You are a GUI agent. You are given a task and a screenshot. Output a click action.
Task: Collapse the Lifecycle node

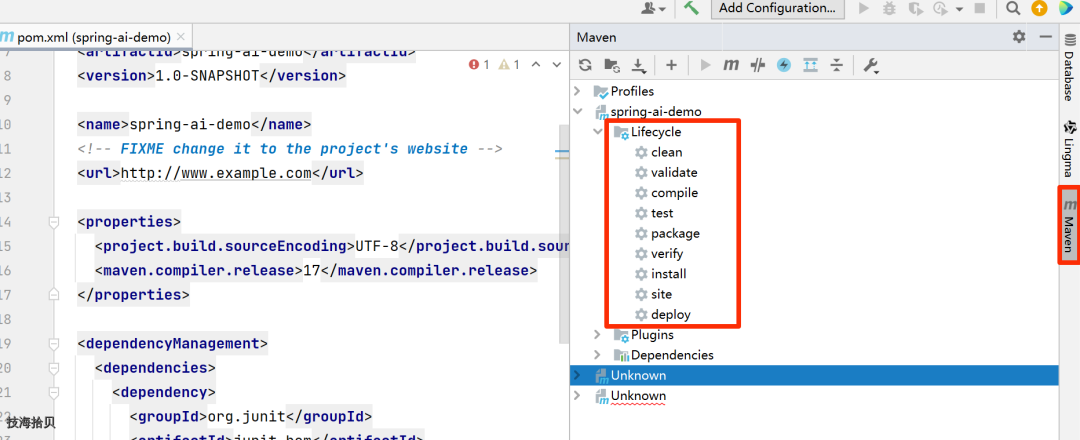[597, 132]
